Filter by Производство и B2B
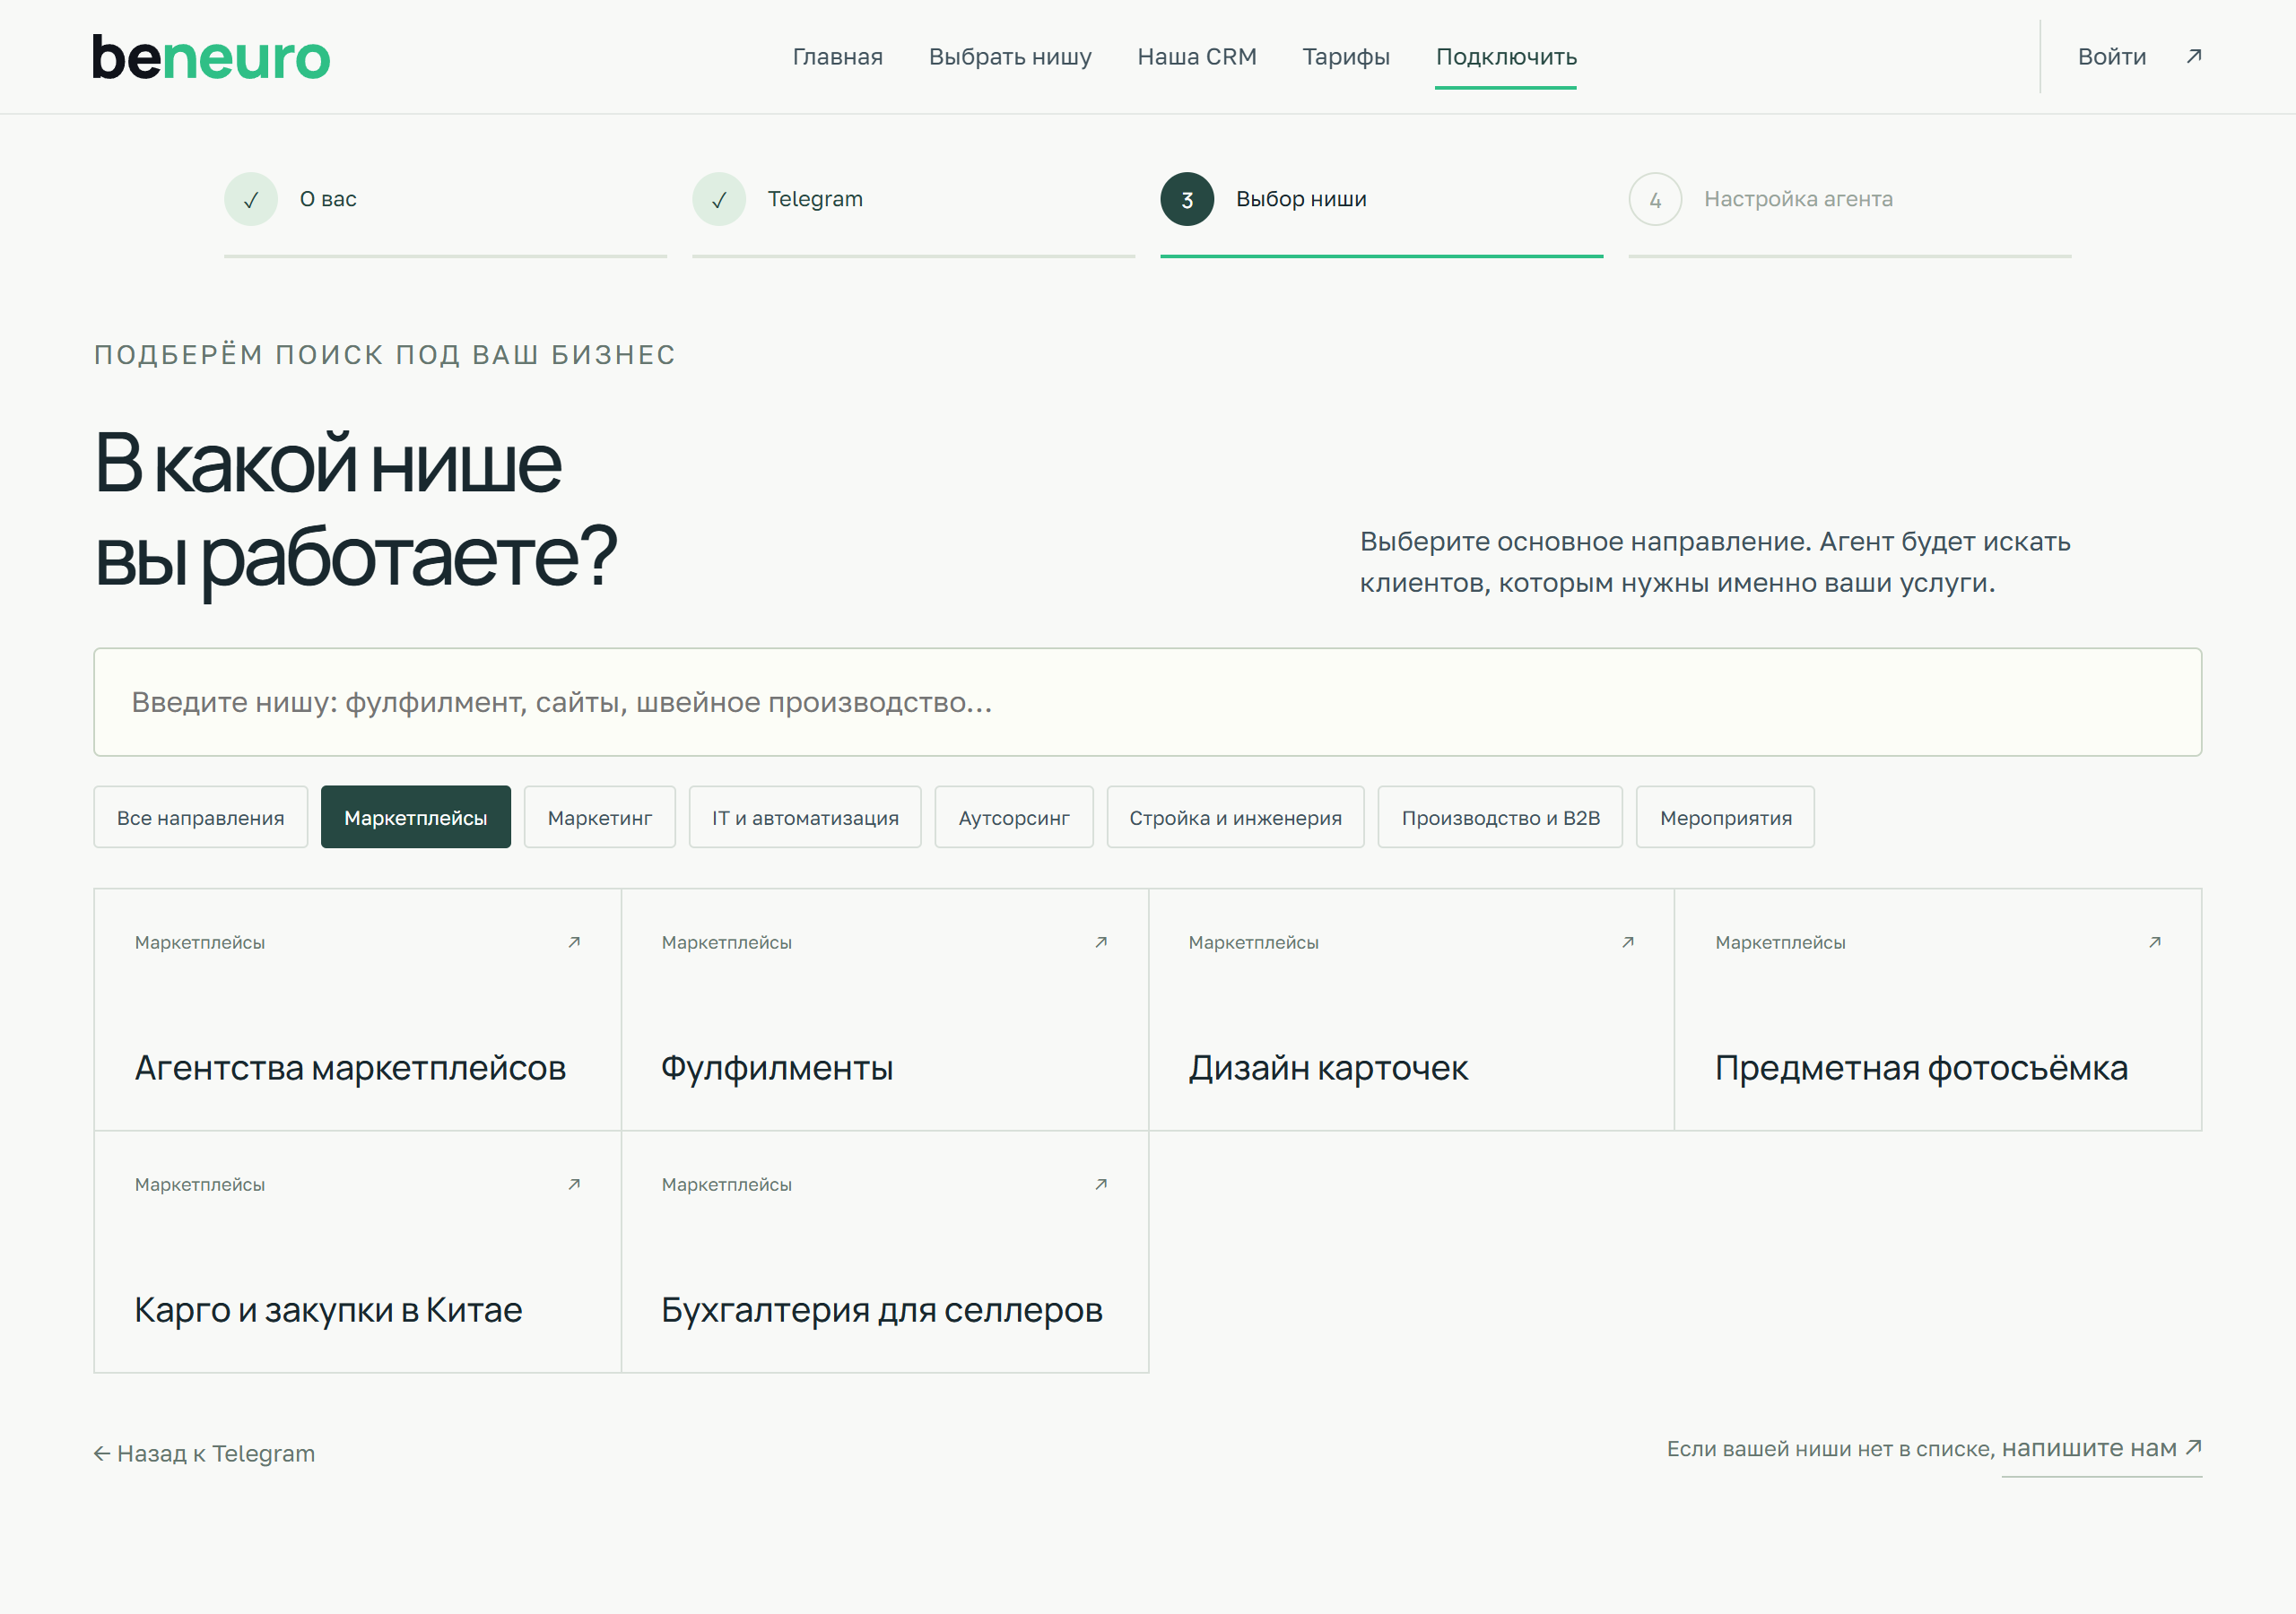Screen dimensions: 2296x1614 [x=1500, y=817]
